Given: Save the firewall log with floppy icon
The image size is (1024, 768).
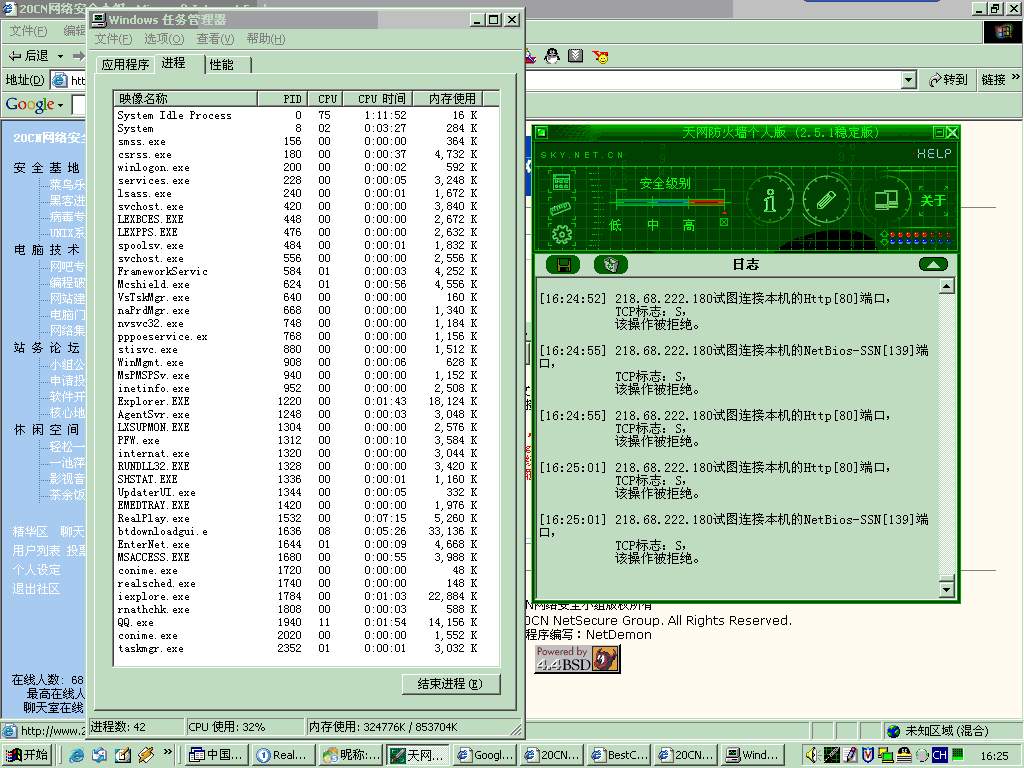Looking at the screenshot, I should pos(563,264).
